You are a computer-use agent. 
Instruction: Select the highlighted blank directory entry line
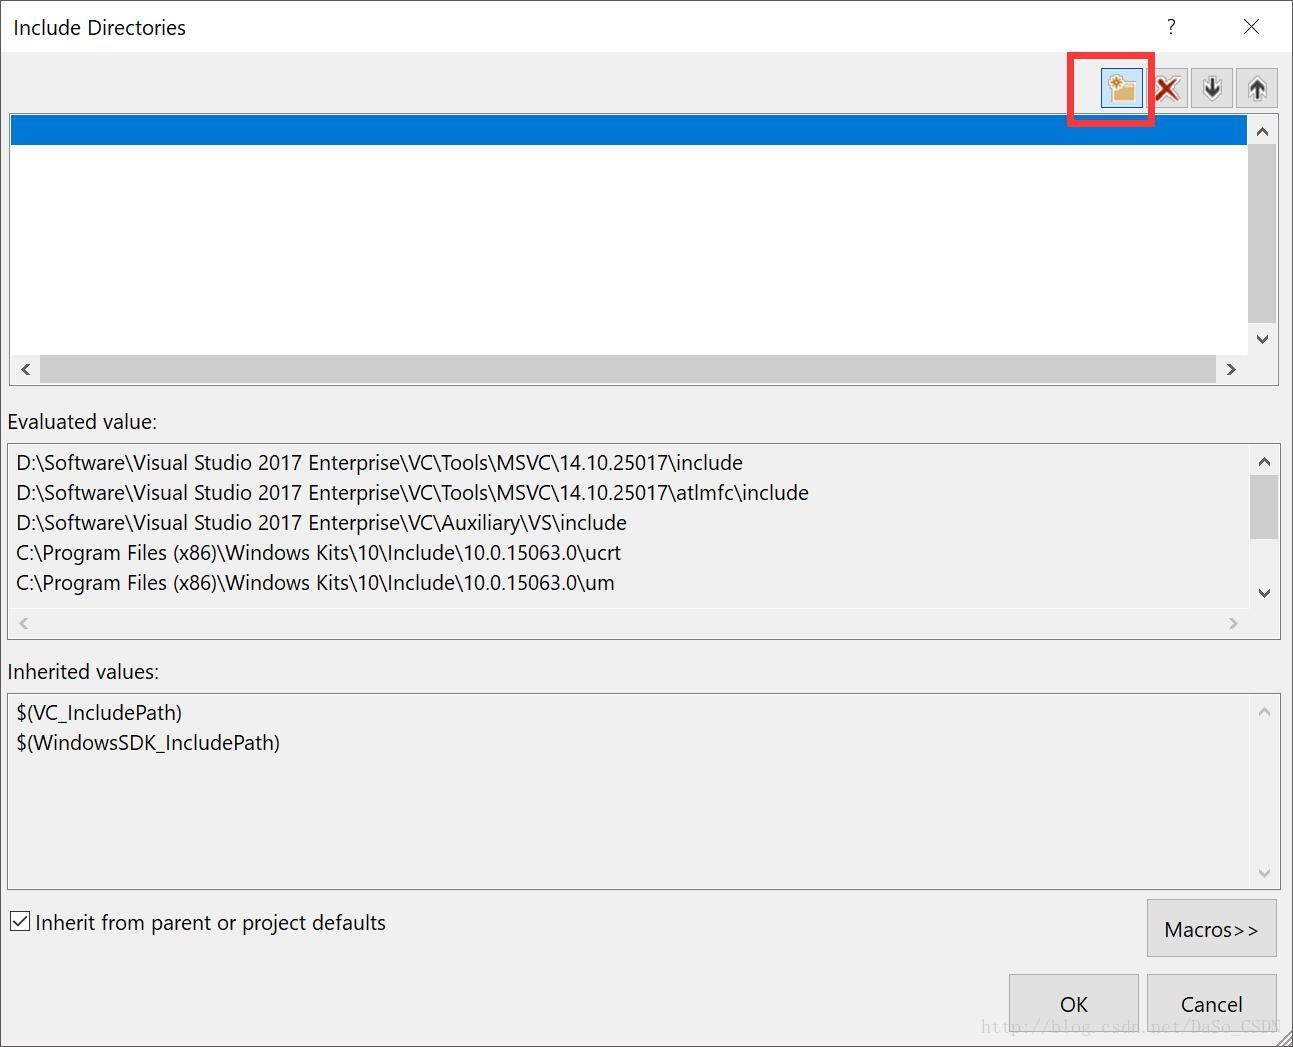pos(628,130)
